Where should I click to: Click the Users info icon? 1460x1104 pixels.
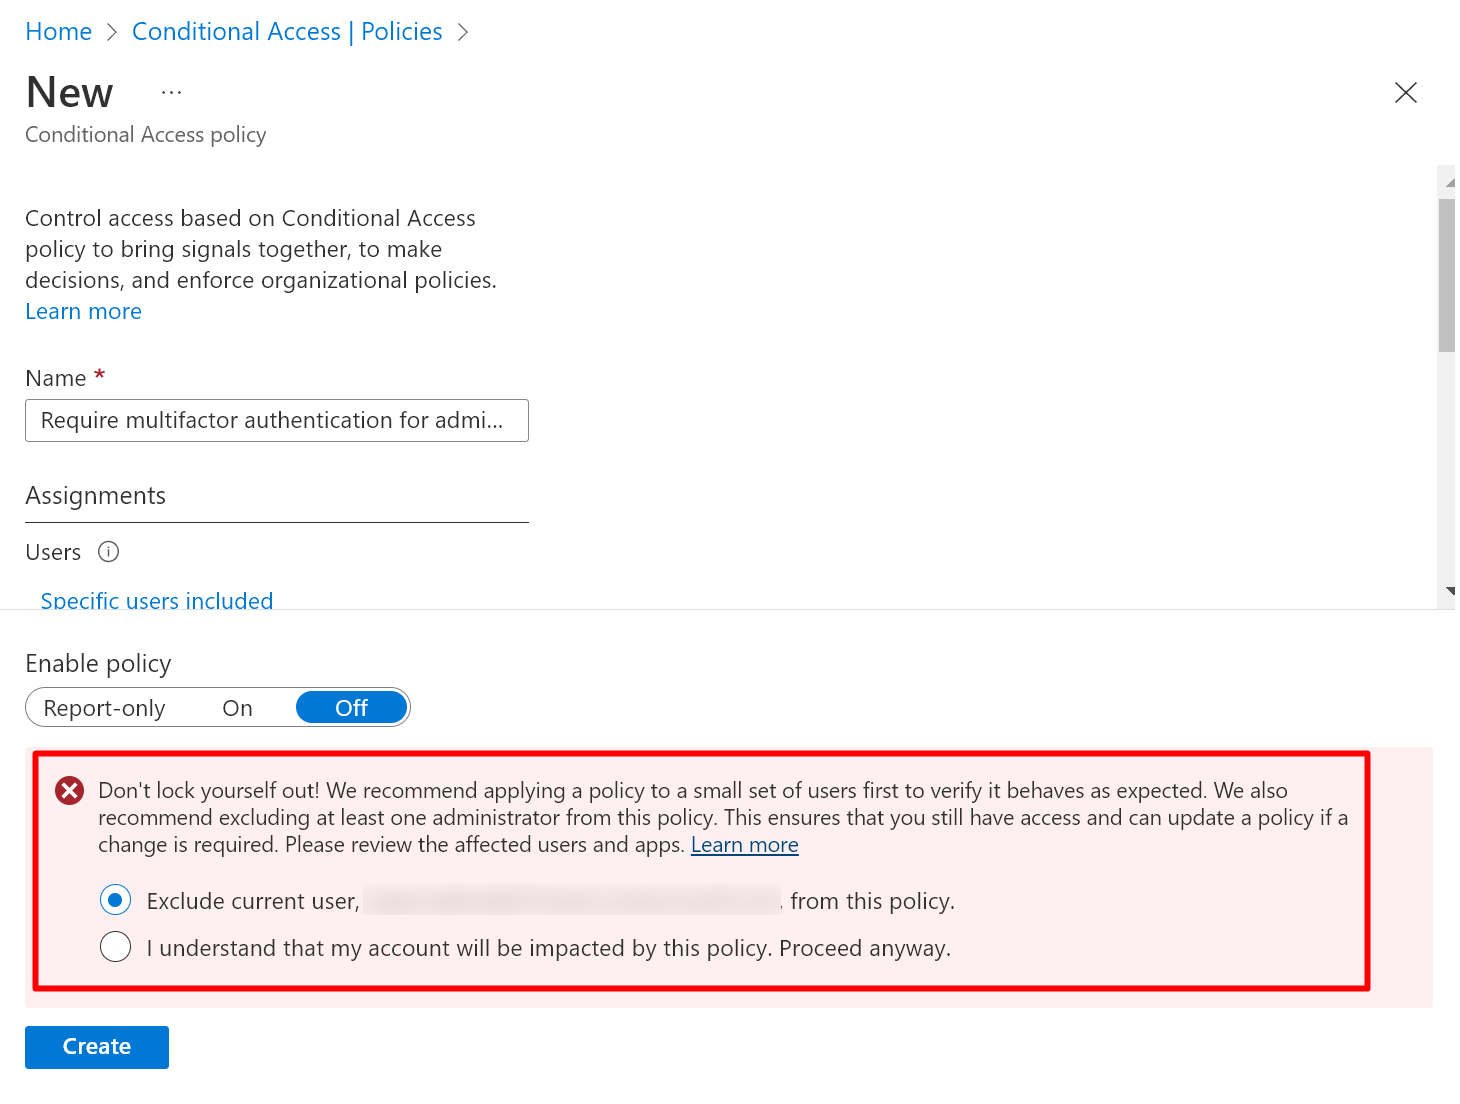point(108,552)
